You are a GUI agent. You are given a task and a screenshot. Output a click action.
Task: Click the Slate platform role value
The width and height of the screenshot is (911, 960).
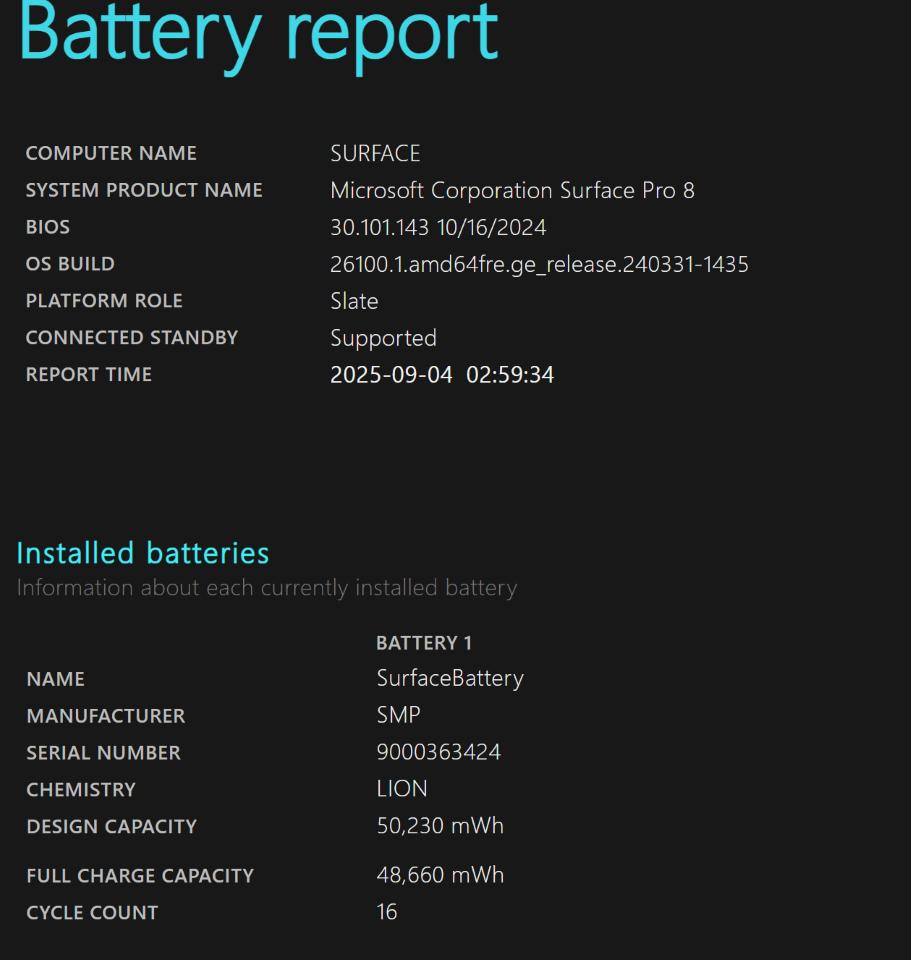point(354,301)
